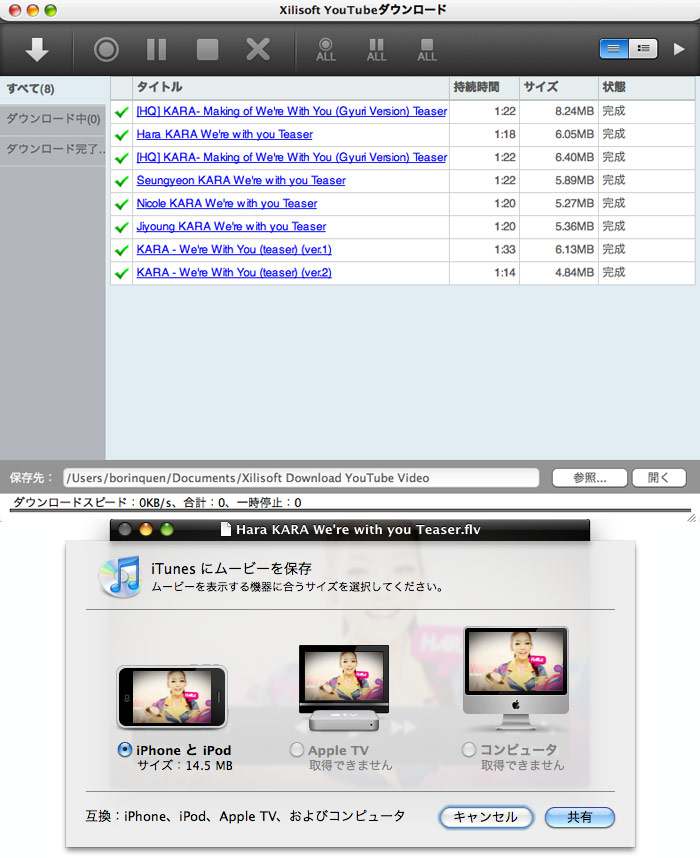Sort by サイズ column header
The image size is (700, 858).
coord(558,87)
